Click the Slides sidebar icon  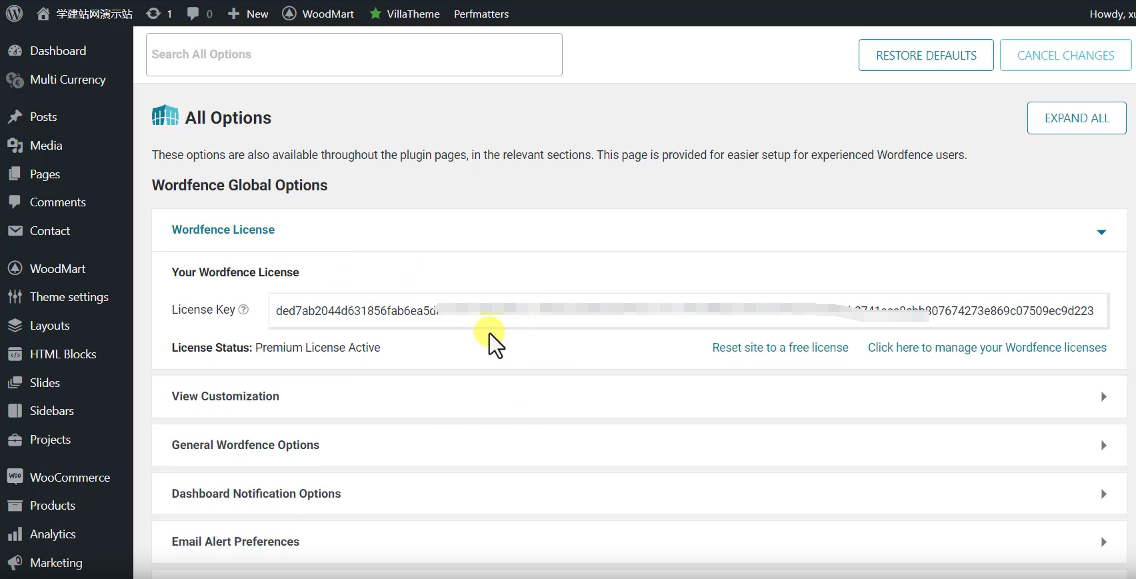tap(14, 383)
